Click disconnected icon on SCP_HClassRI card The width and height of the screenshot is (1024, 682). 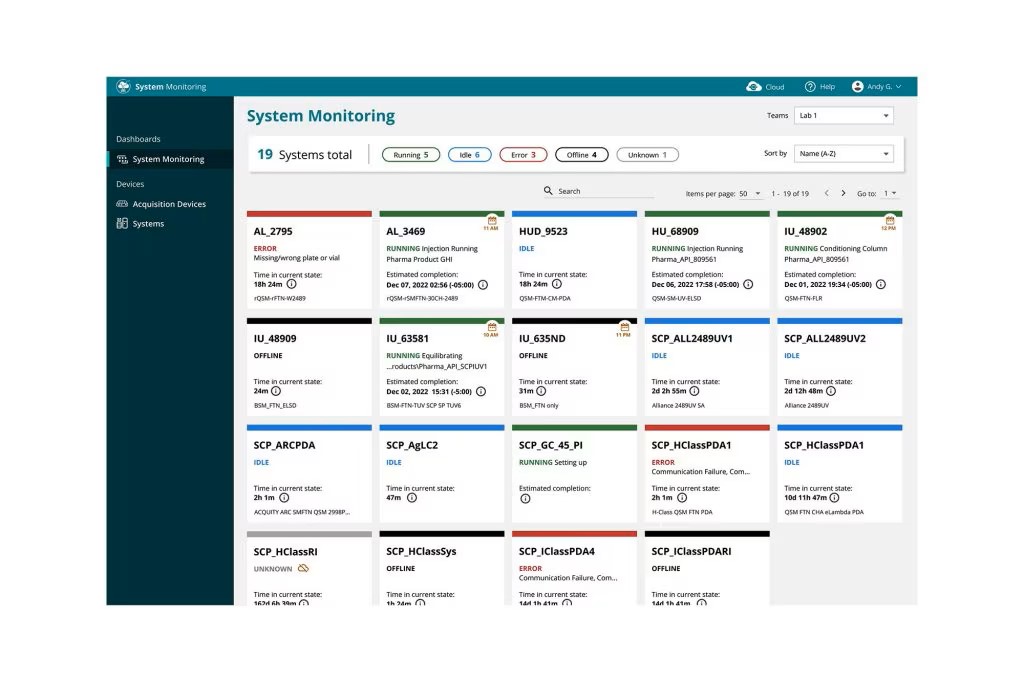pos(303,568)
